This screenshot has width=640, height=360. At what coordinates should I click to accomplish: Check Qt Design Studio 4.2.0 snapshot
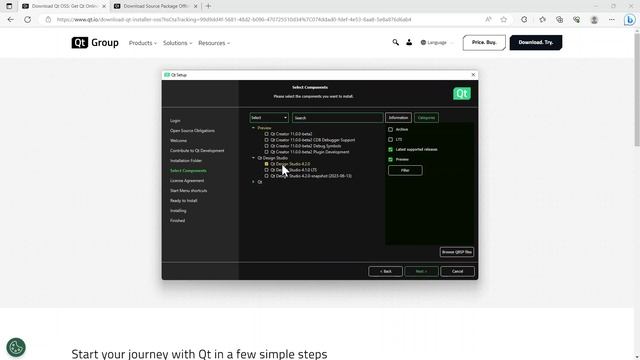click(267, 176)
